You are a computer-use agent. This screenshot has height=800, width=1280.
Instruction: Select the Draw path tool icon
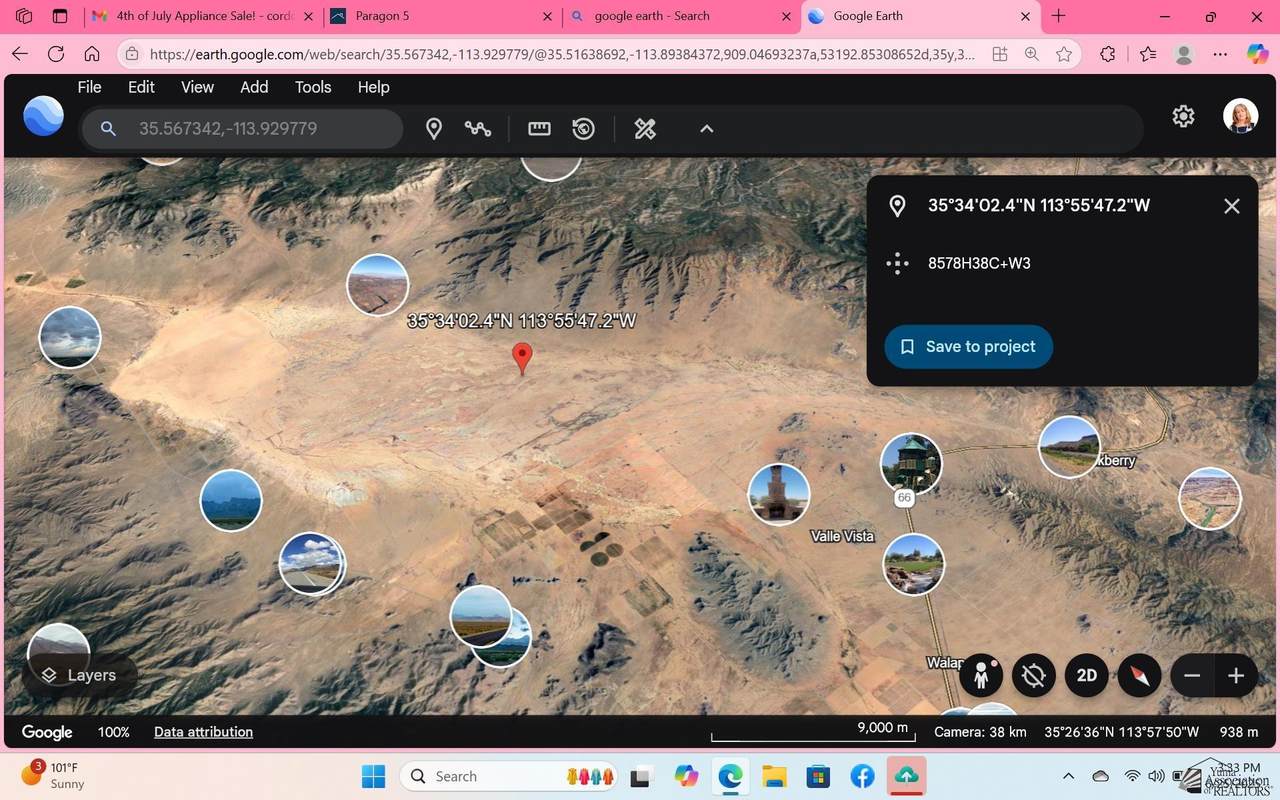pos(478,129)
